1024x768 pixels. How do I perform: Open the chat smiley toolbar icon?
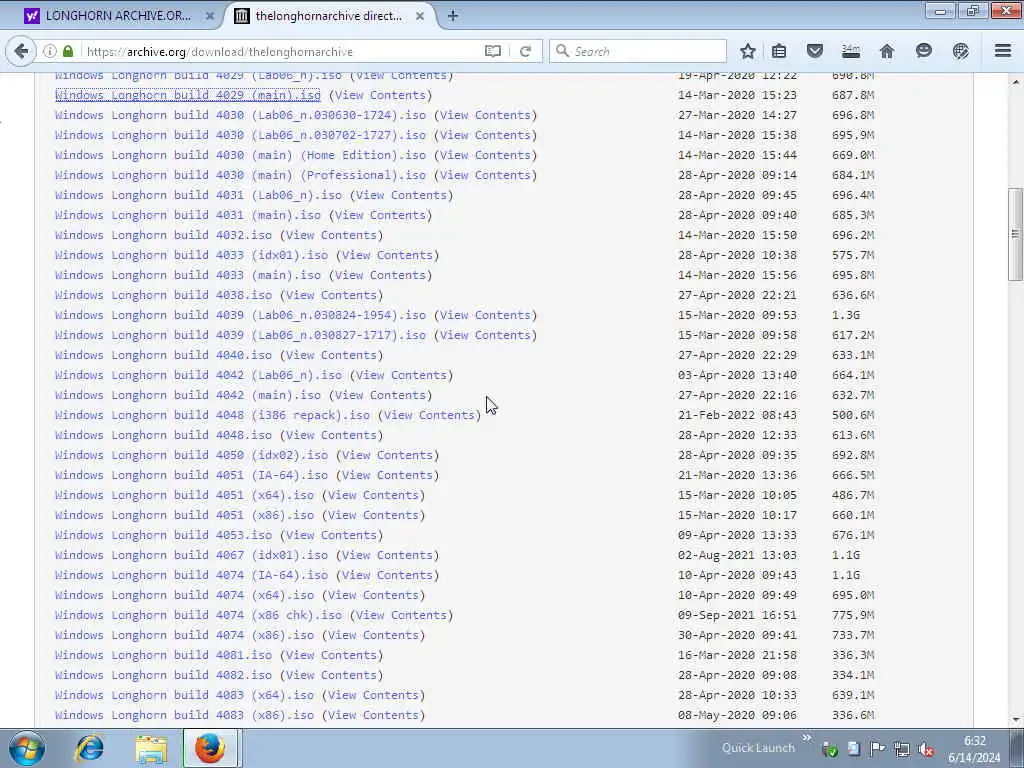923,51
